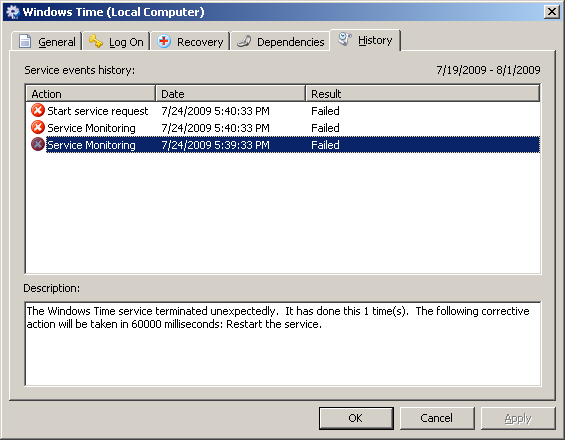568x443 pixels.
Task: Click inside the Description text box
Action: (283, 343)
